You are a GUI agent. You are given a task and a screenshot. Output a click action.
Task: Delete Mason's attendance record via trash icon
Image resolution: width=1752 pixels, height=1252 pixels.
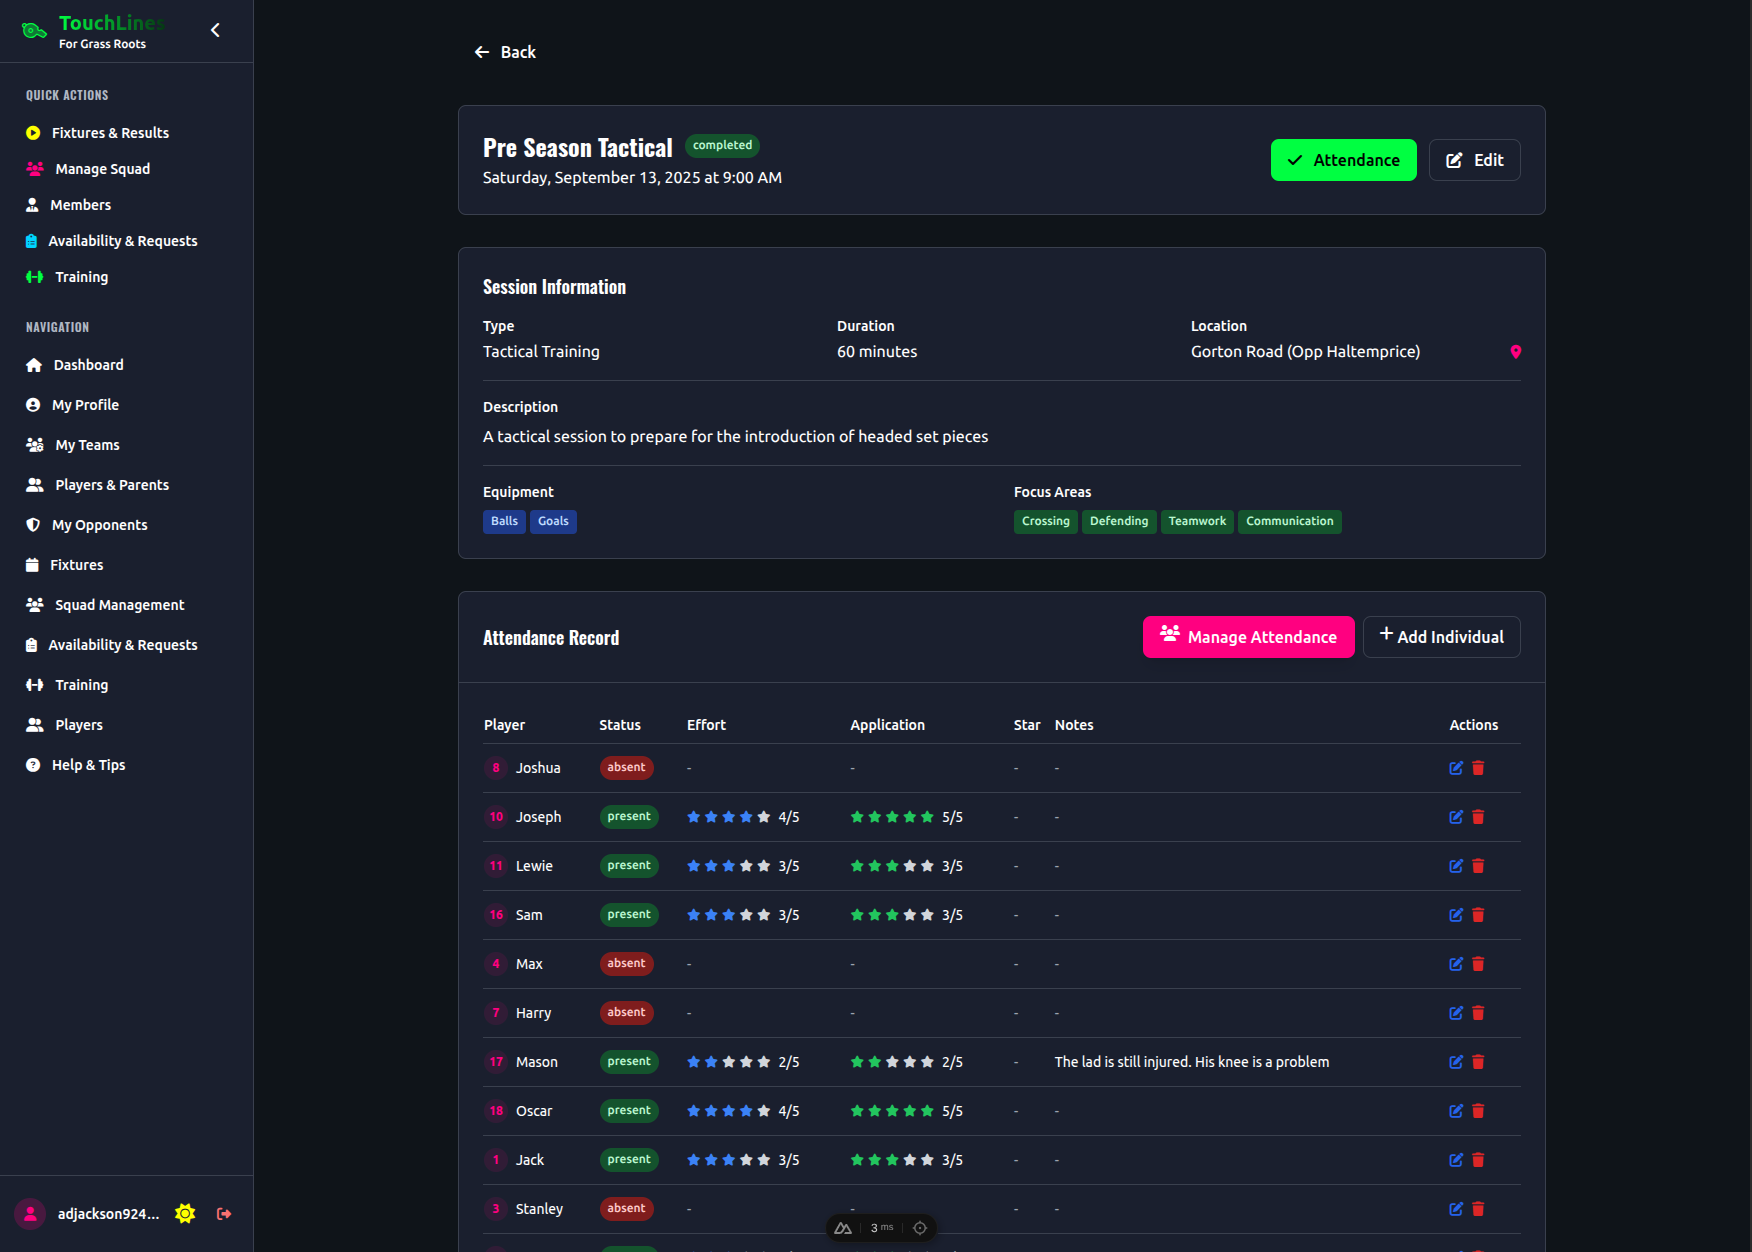[1479, 1062]
